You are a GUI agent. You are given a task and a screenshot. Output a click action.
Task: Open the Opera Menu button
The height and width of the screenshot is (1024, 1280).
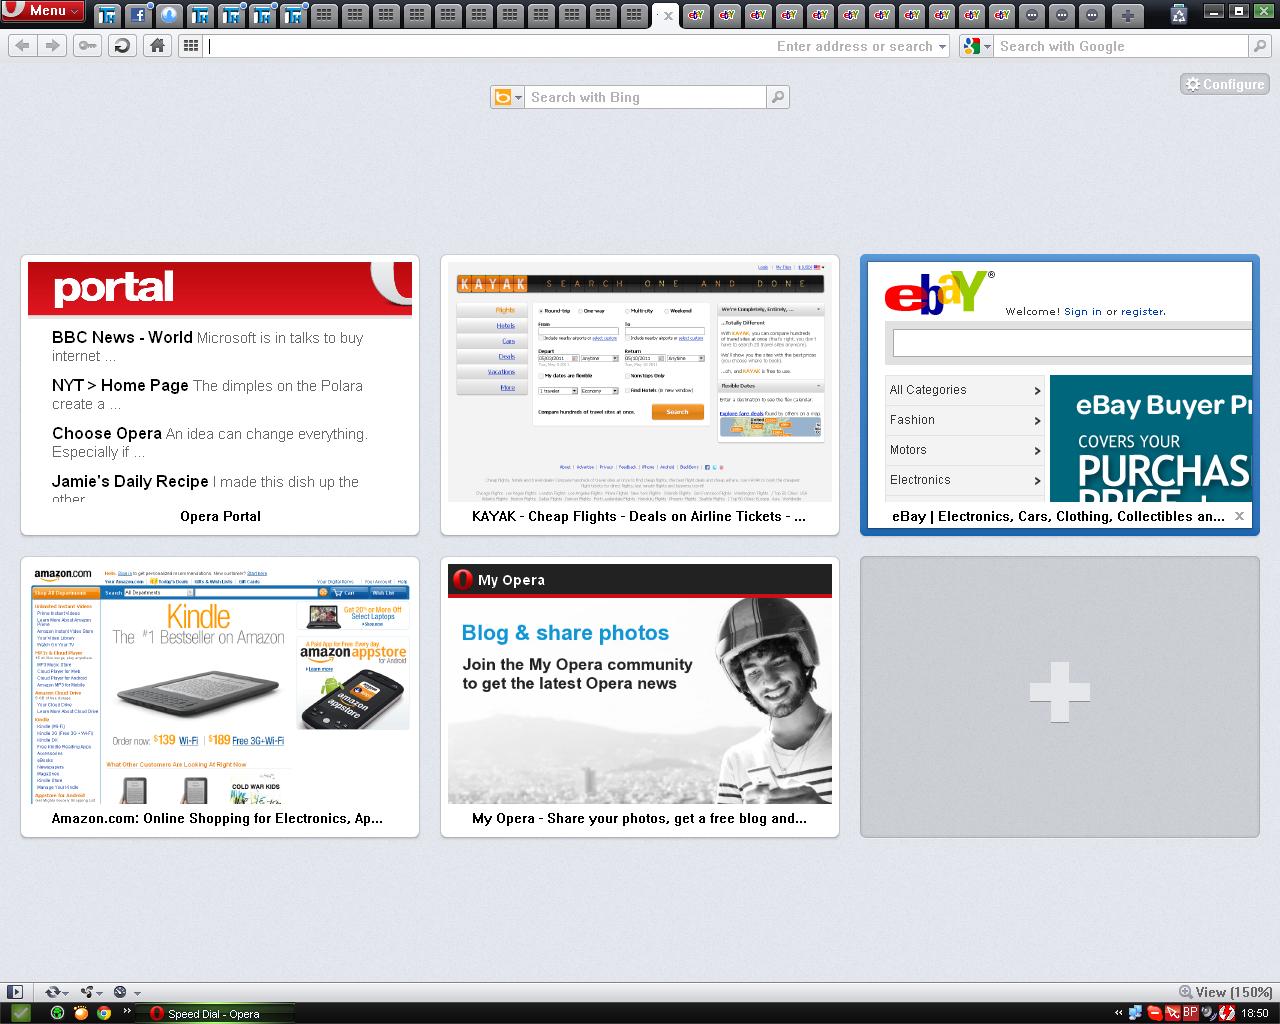coord(43,11)
